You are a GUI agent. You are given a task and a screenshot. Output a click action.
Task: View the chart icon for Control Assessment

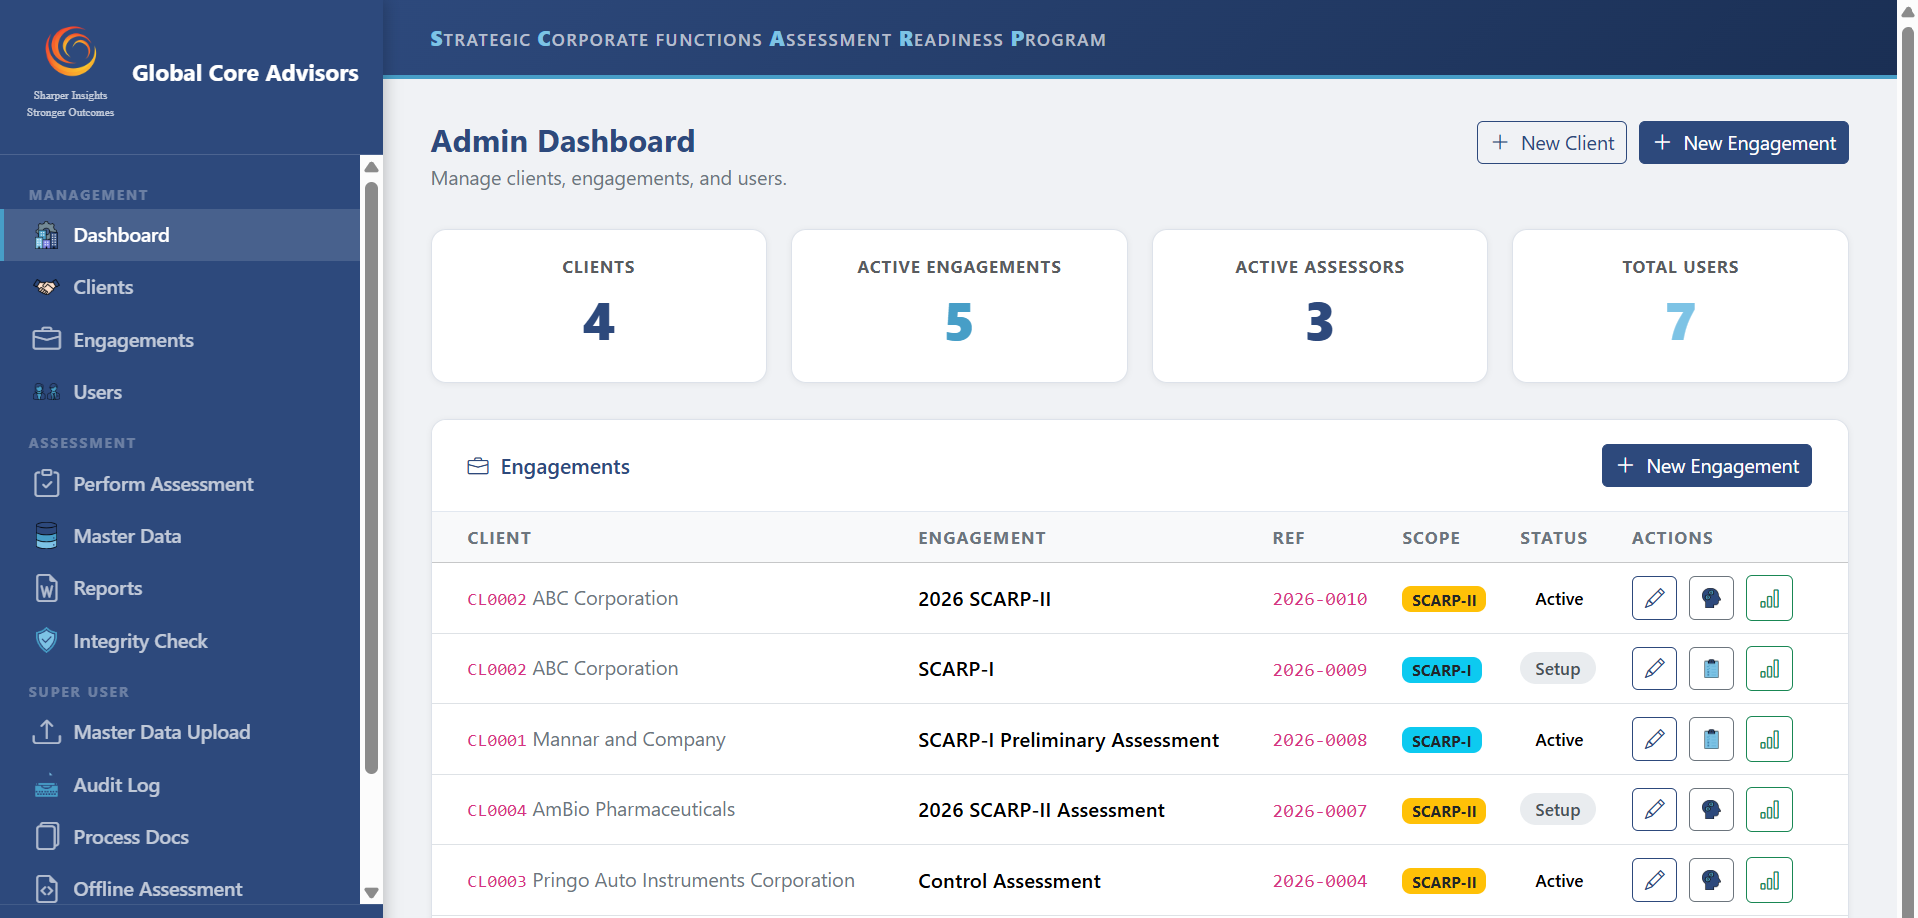(x=1769, y=880)
